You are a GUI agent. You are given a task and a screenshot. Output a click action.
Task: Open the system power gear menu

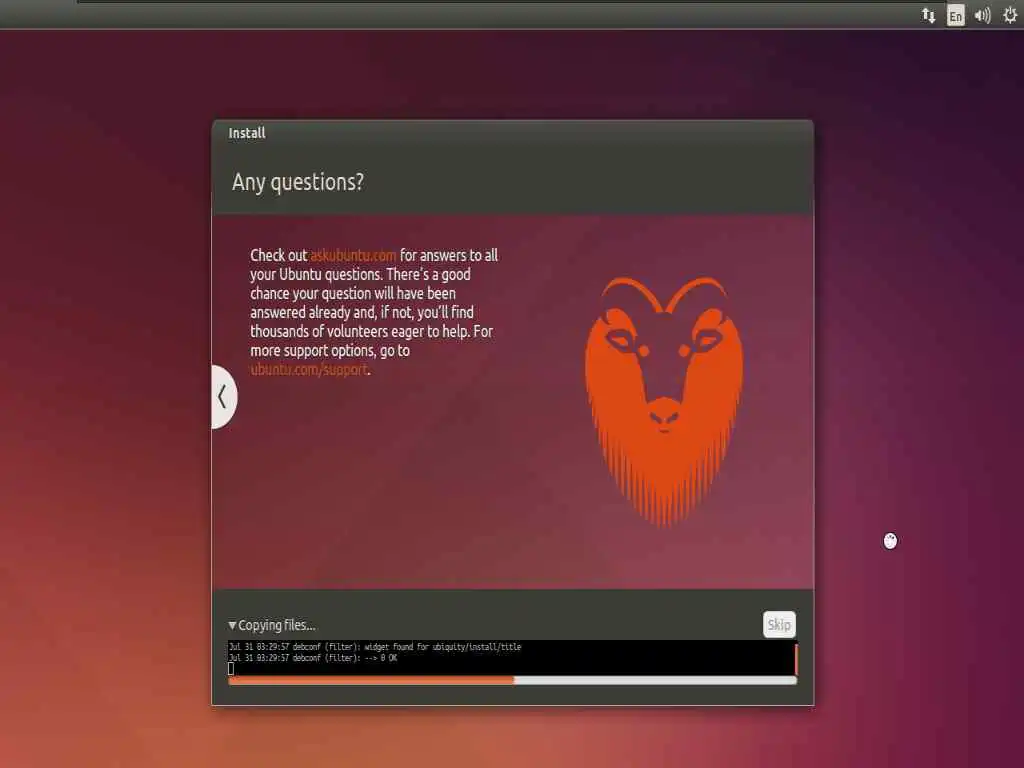(1010, 15)
